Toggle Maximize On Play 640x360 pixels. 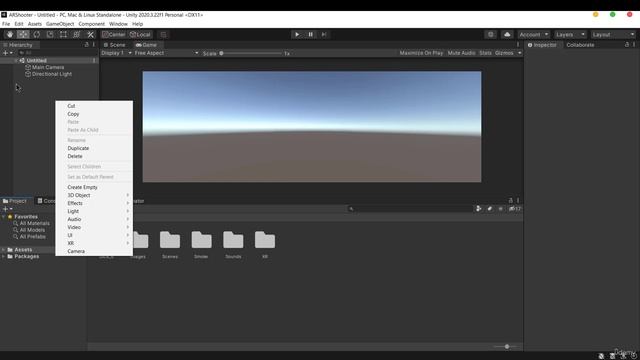coord(421,53)
